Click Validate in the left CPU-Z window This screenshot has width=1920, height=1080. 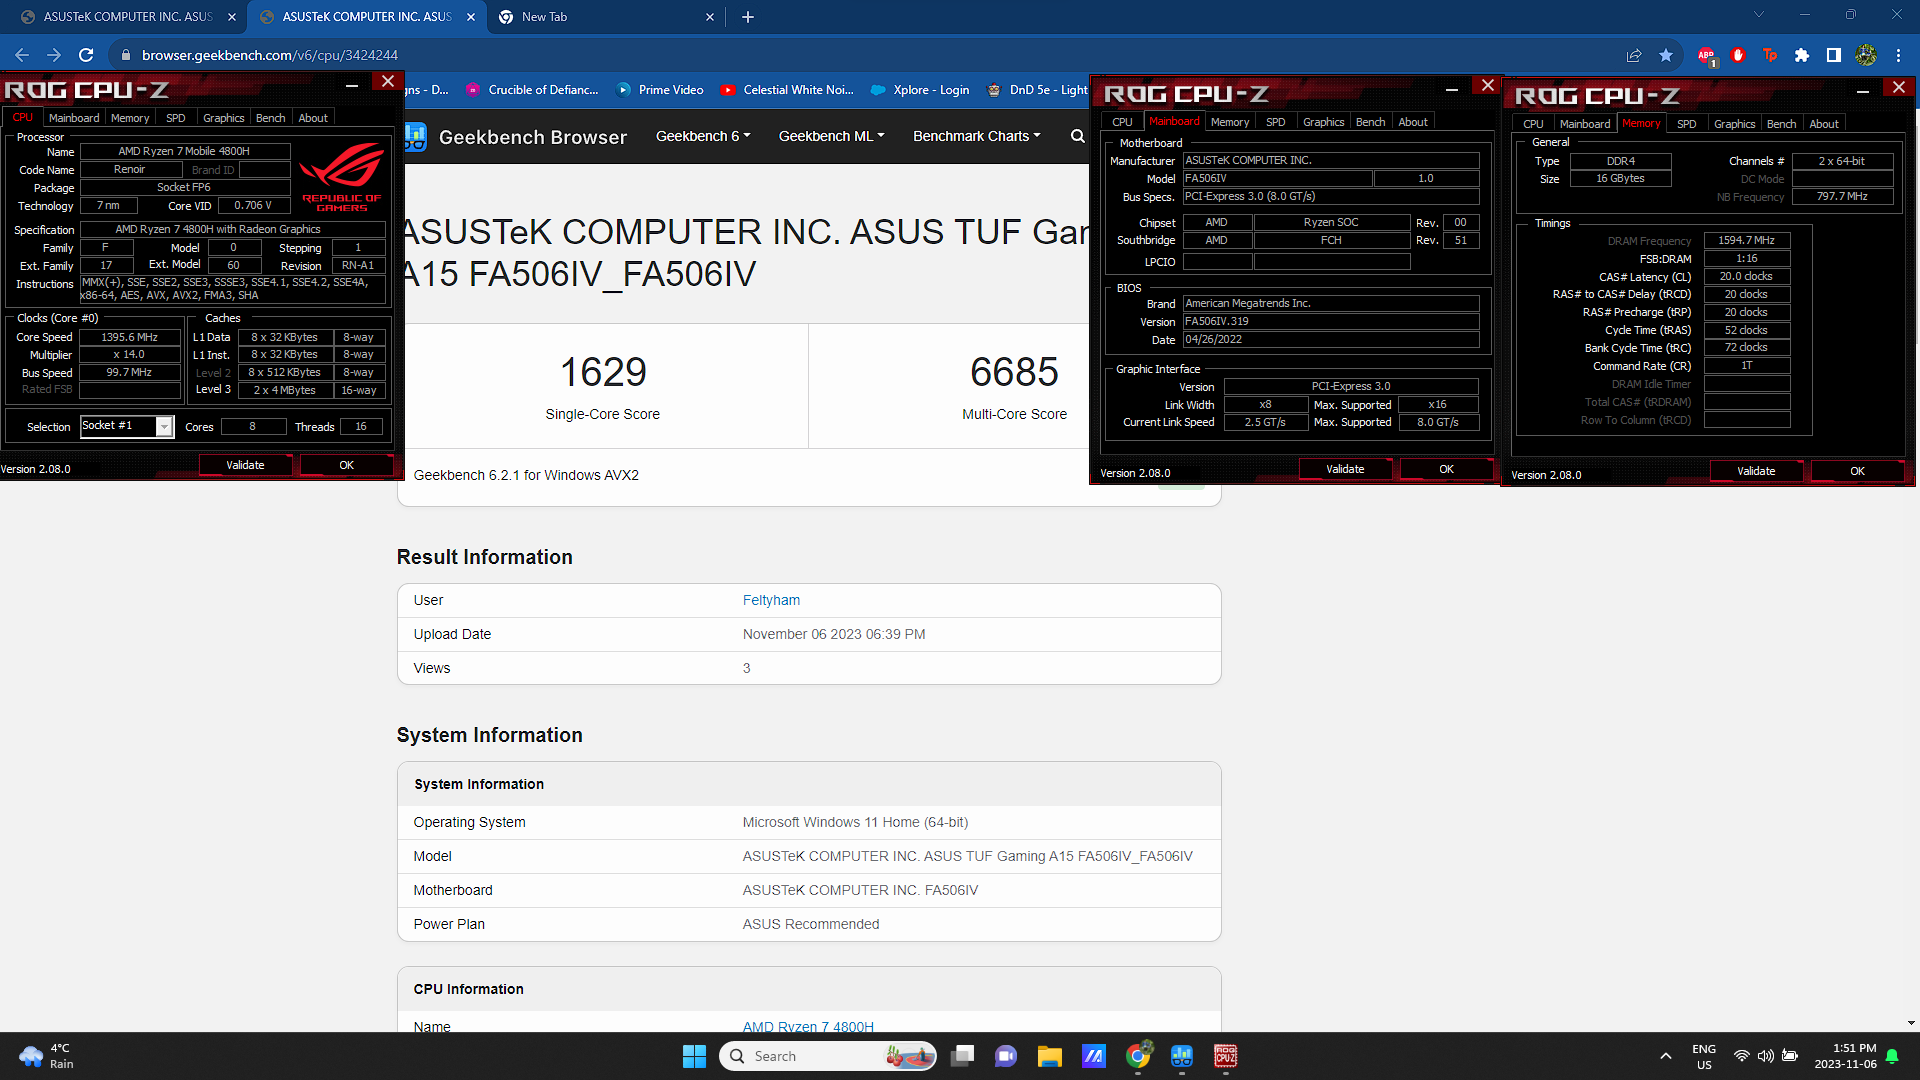coord(245,465)
